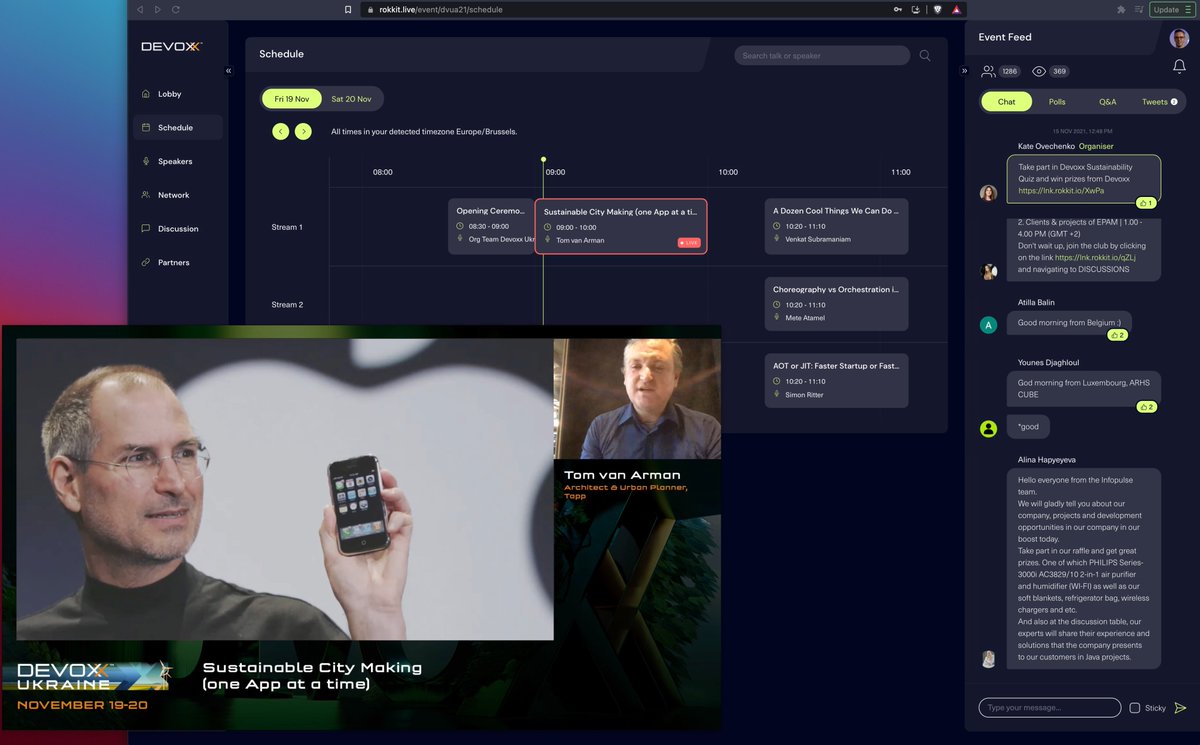Click the Devoxx logo in the sidebar
This screenshot has width=1200, height=745.
tap(172, 46)
